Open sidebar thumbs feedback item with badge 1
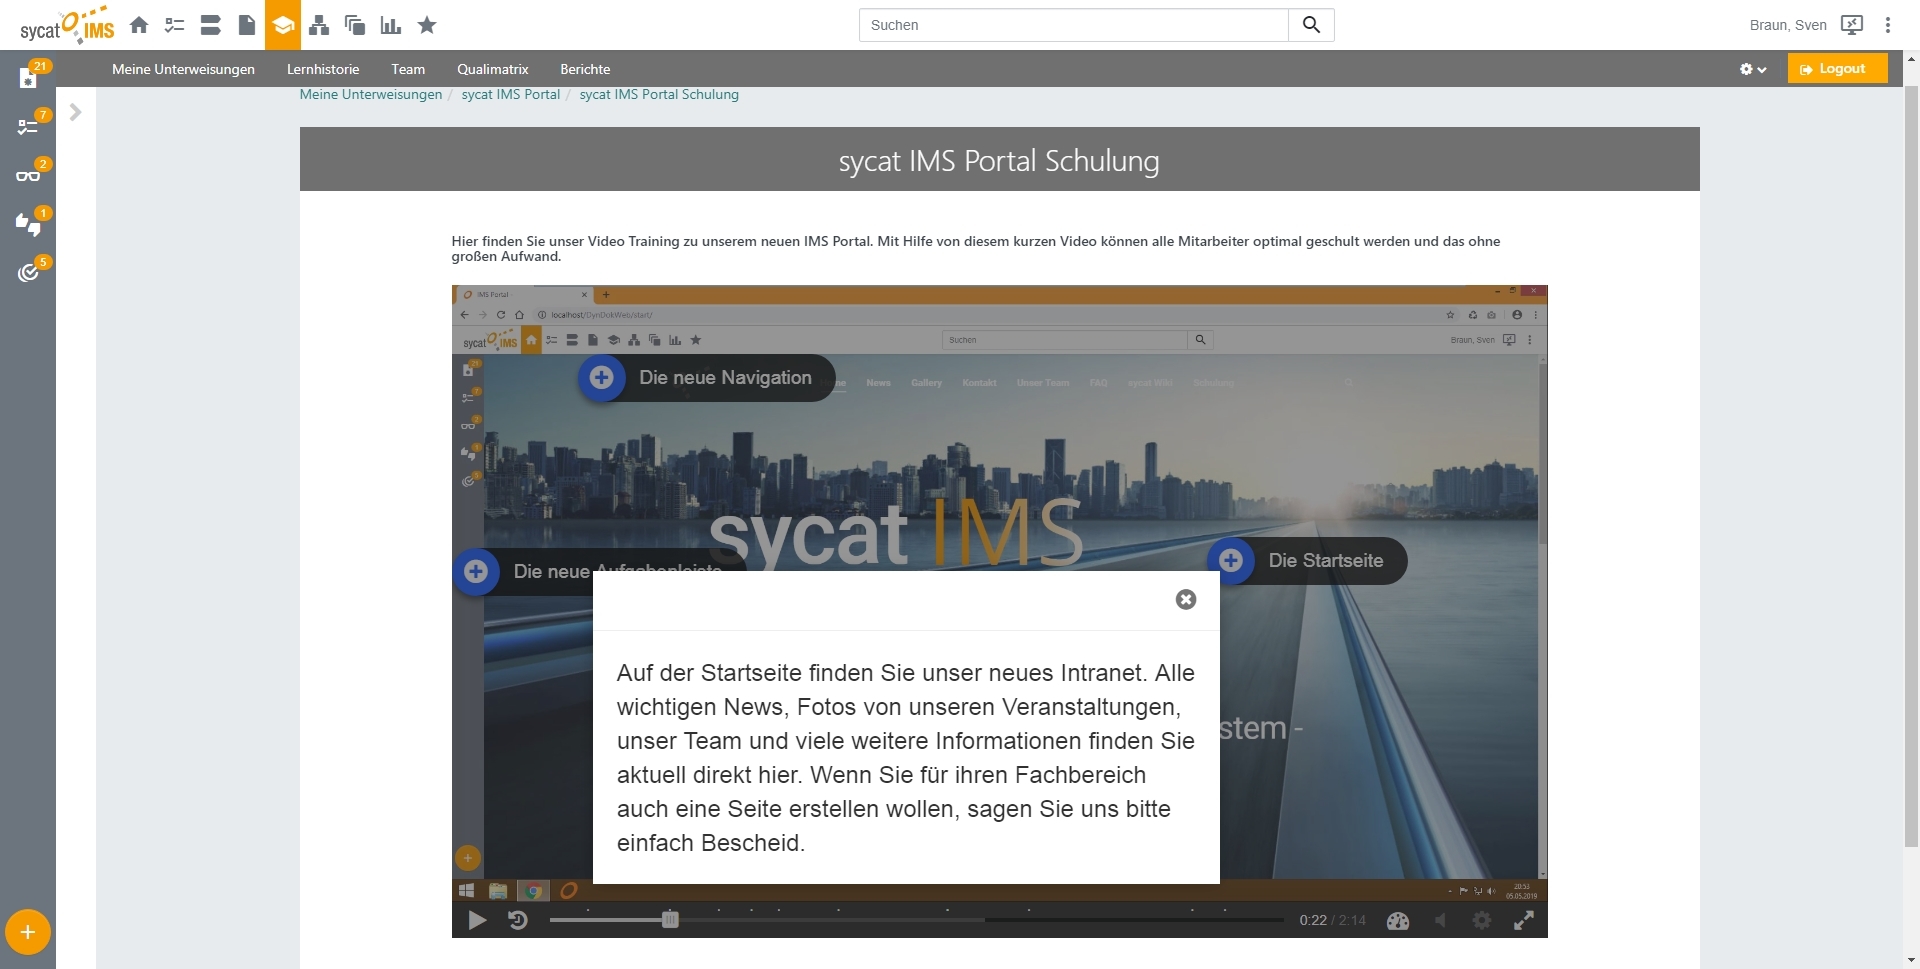Image resolution: width=1920 pixels, height=969 pixels. [28, 224]
